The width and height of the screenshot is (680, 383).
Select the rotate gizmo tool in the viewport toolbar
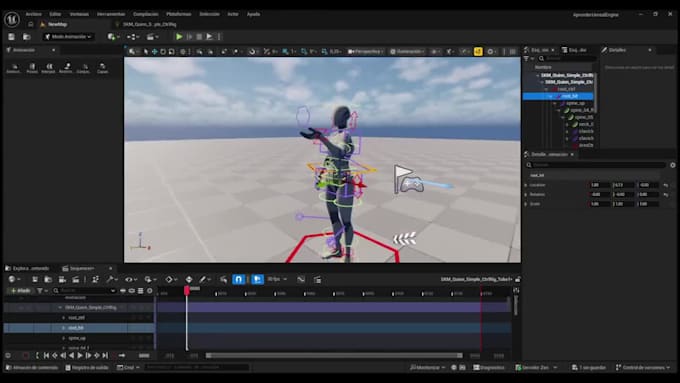163,52
